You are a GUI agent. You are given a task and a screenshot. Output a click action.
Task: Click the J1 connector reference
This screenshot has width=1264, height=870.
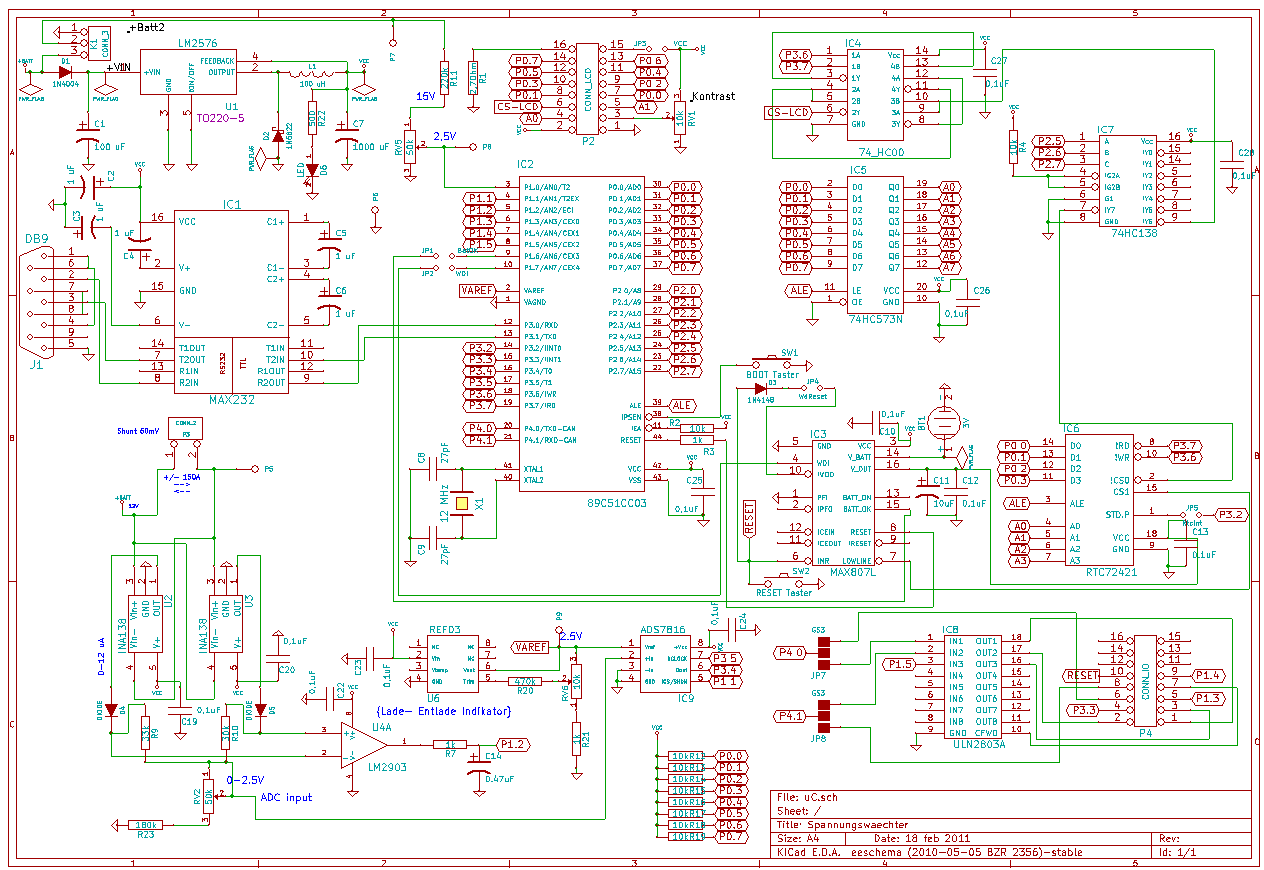tap(37, 365)
